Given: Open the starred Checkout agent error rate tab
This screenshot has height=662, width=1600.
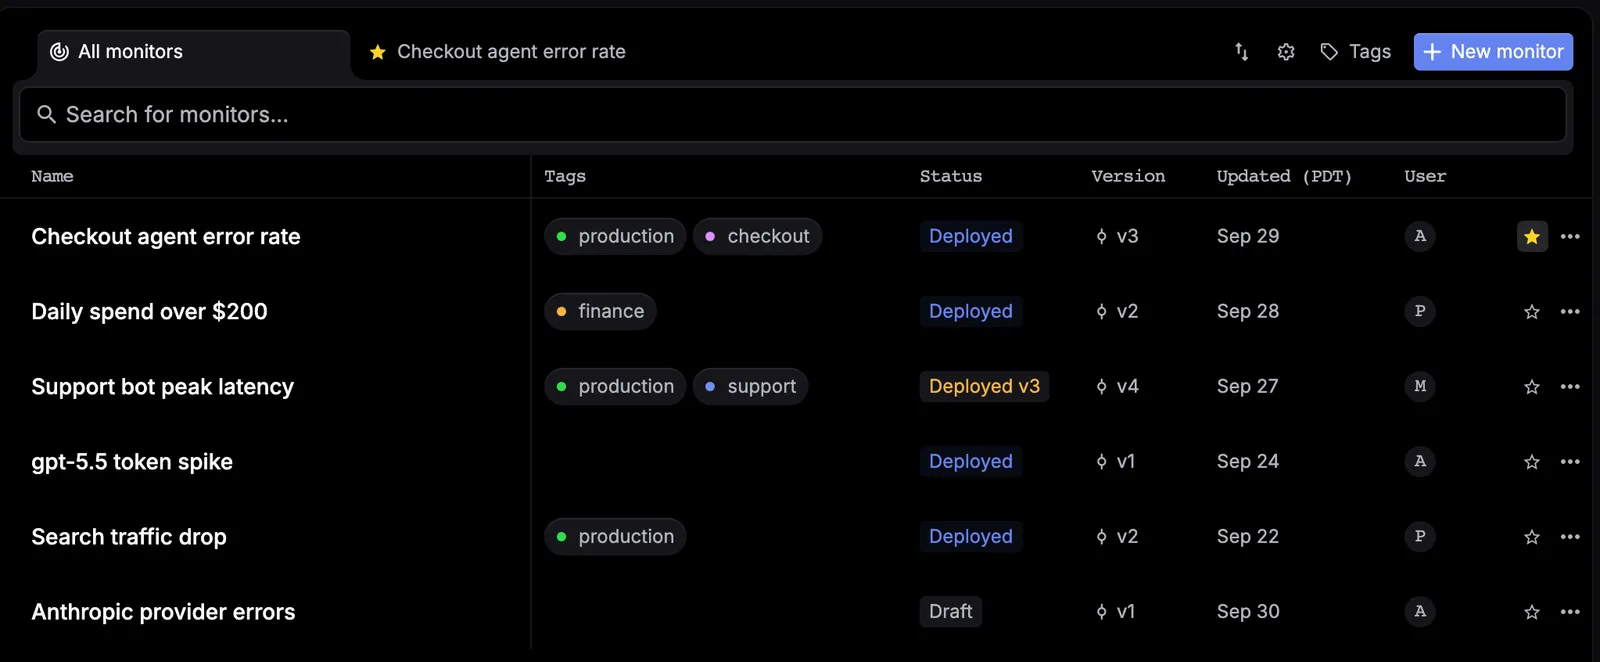Looking at the screenshot, I should [497, 52].
